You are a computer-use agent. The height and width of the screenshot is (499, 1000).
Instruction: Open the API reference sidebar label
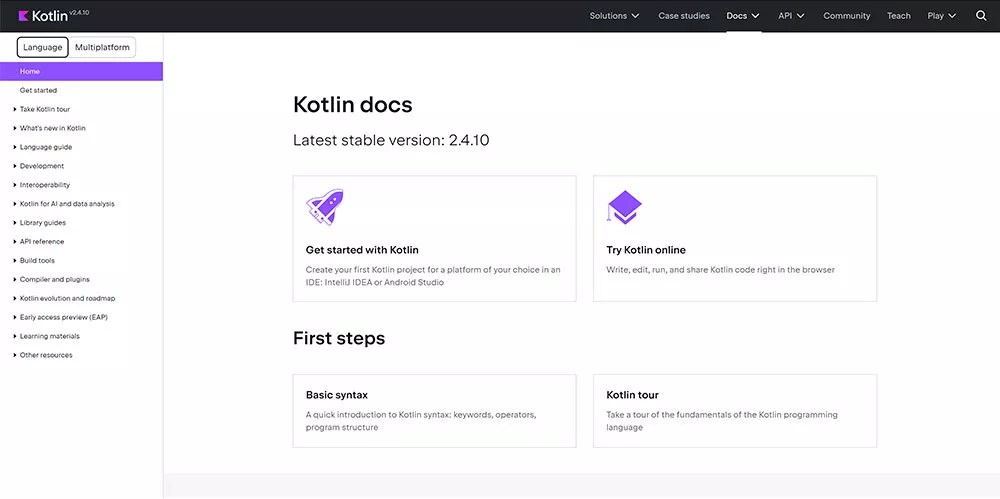[42, 242]
